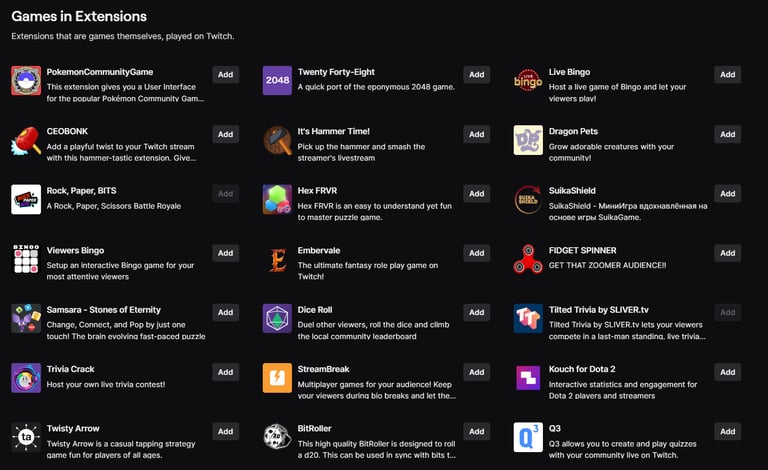Add the Q3 extension
Image resolution: width=768 pixels, height=470 pixels.
click(727, 431)
